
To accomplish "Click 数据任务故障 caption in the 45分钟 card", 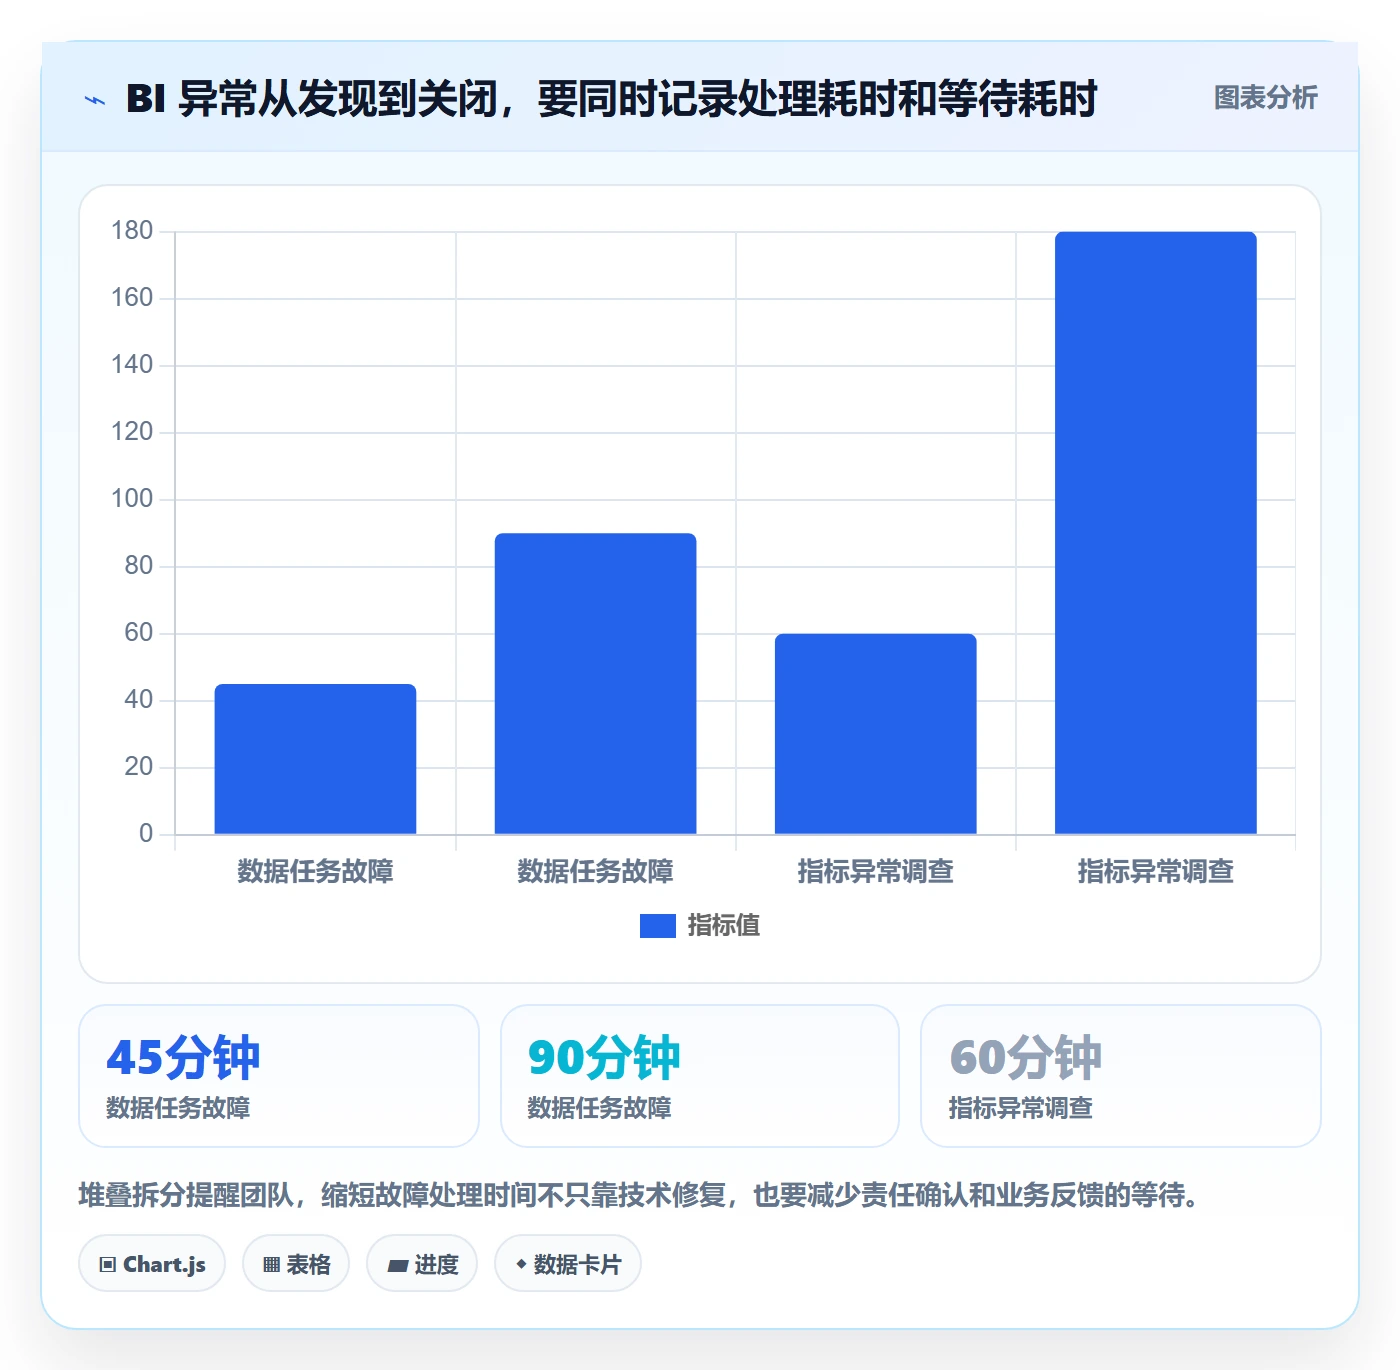I will [178, 1108].
